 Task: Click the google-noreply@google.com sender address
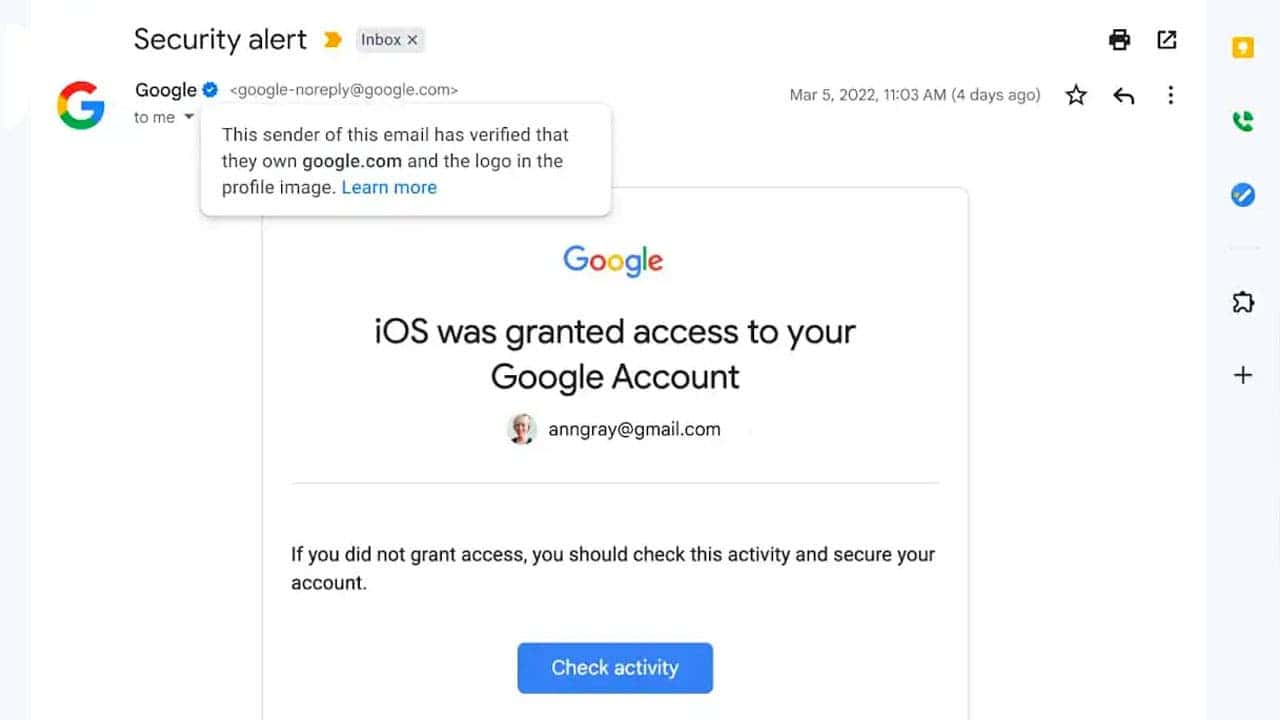click(343, 90)
